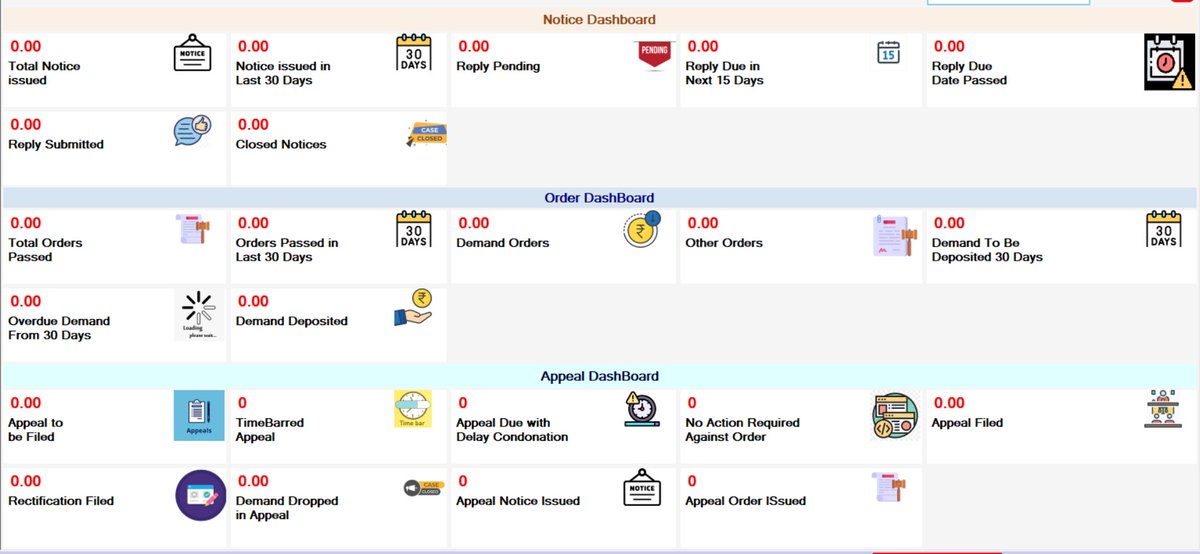Viewport: 1200px width, 554px height.
Task: Click the 0.00 value above Reply Pending
Action: click(473, 46)
